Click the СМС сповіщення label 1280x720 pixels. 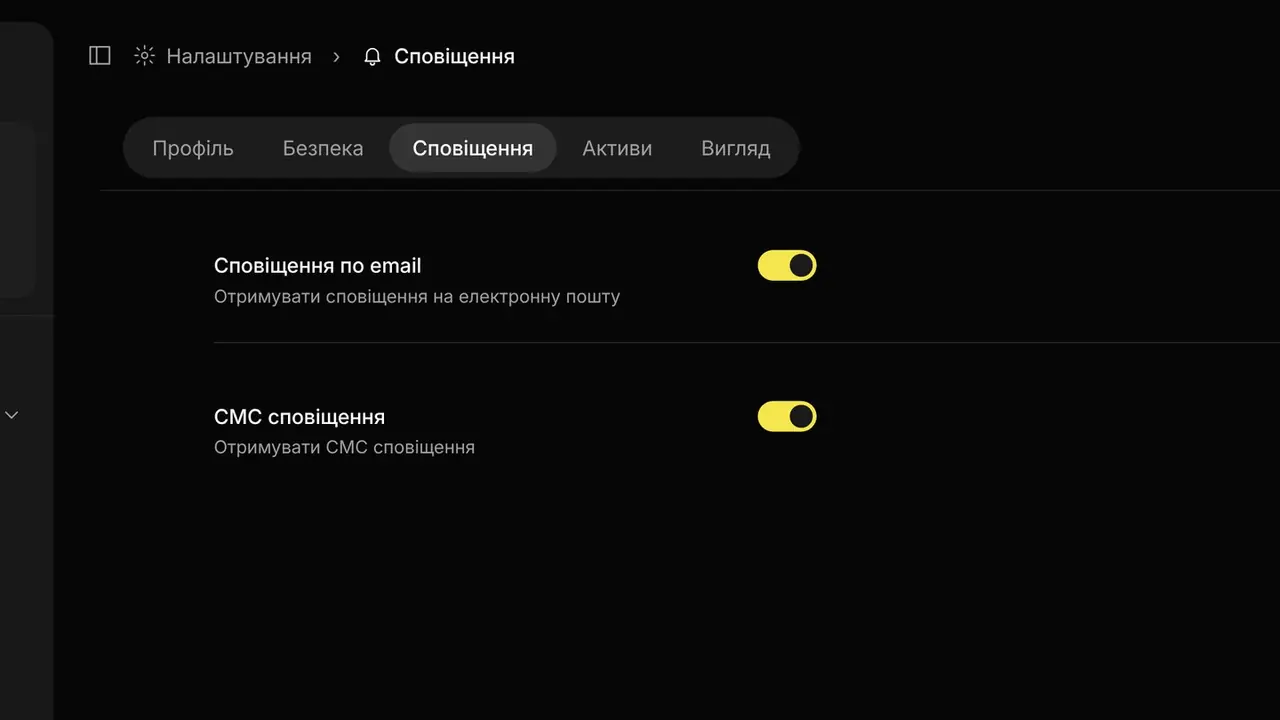click(x=299, y=417)
